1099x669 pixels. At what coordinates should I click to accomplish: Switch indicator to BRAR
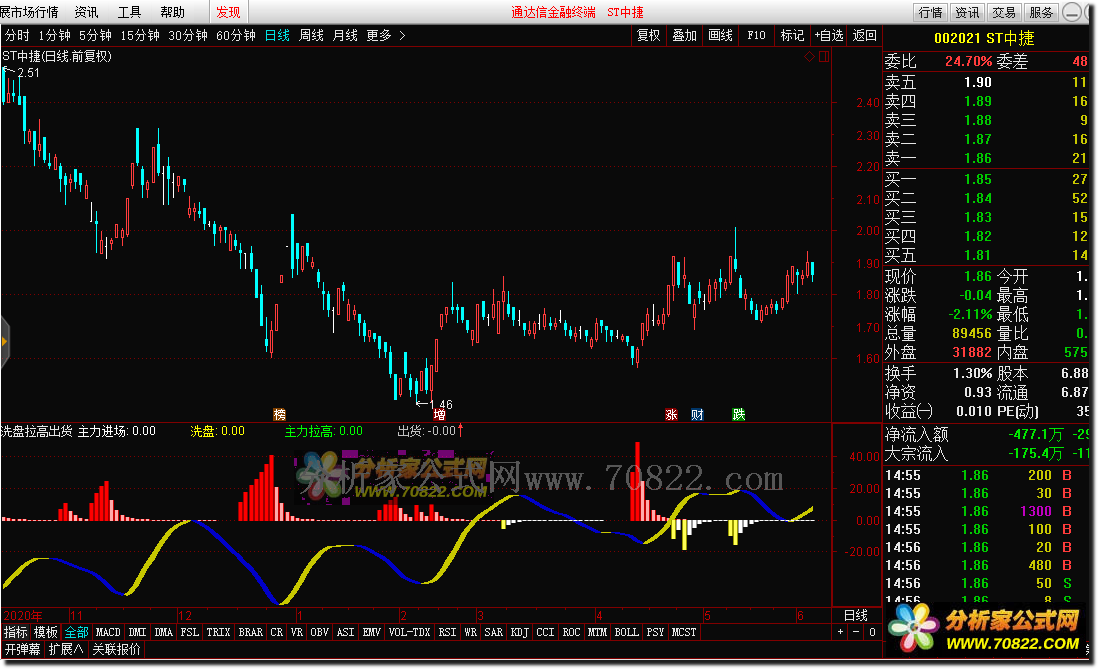point(250,632)
